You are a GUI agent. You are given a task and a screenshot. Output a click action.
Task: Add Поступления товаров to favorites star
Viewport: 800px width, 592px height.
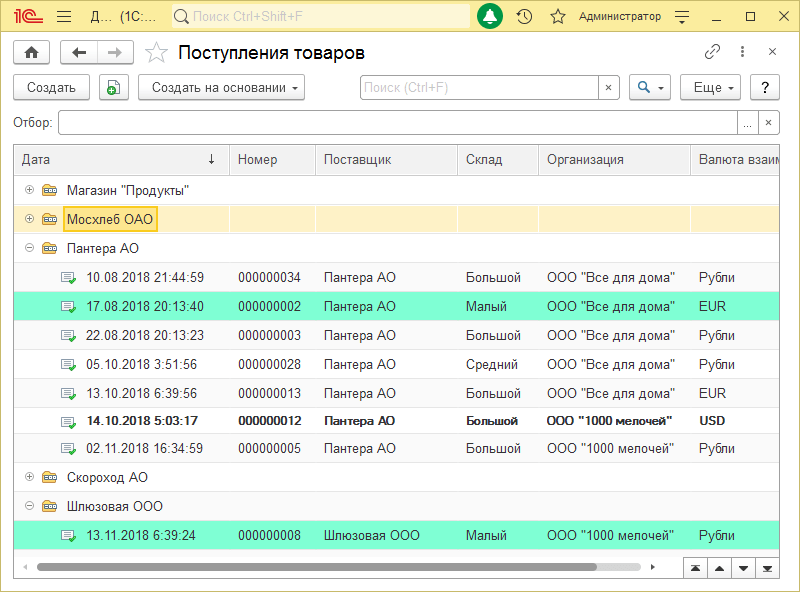pos(156,53)
